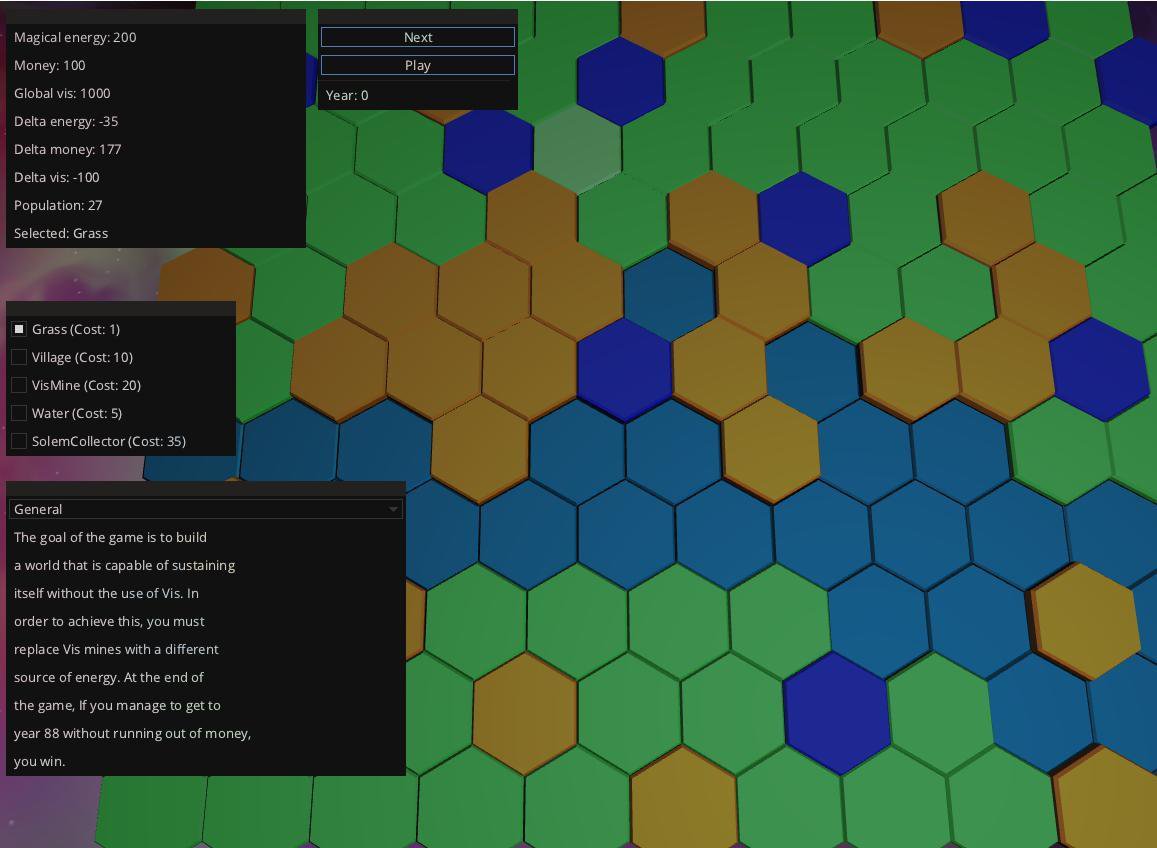
Task: Click the Population: 27 stat
Action: tap(58, 205)
